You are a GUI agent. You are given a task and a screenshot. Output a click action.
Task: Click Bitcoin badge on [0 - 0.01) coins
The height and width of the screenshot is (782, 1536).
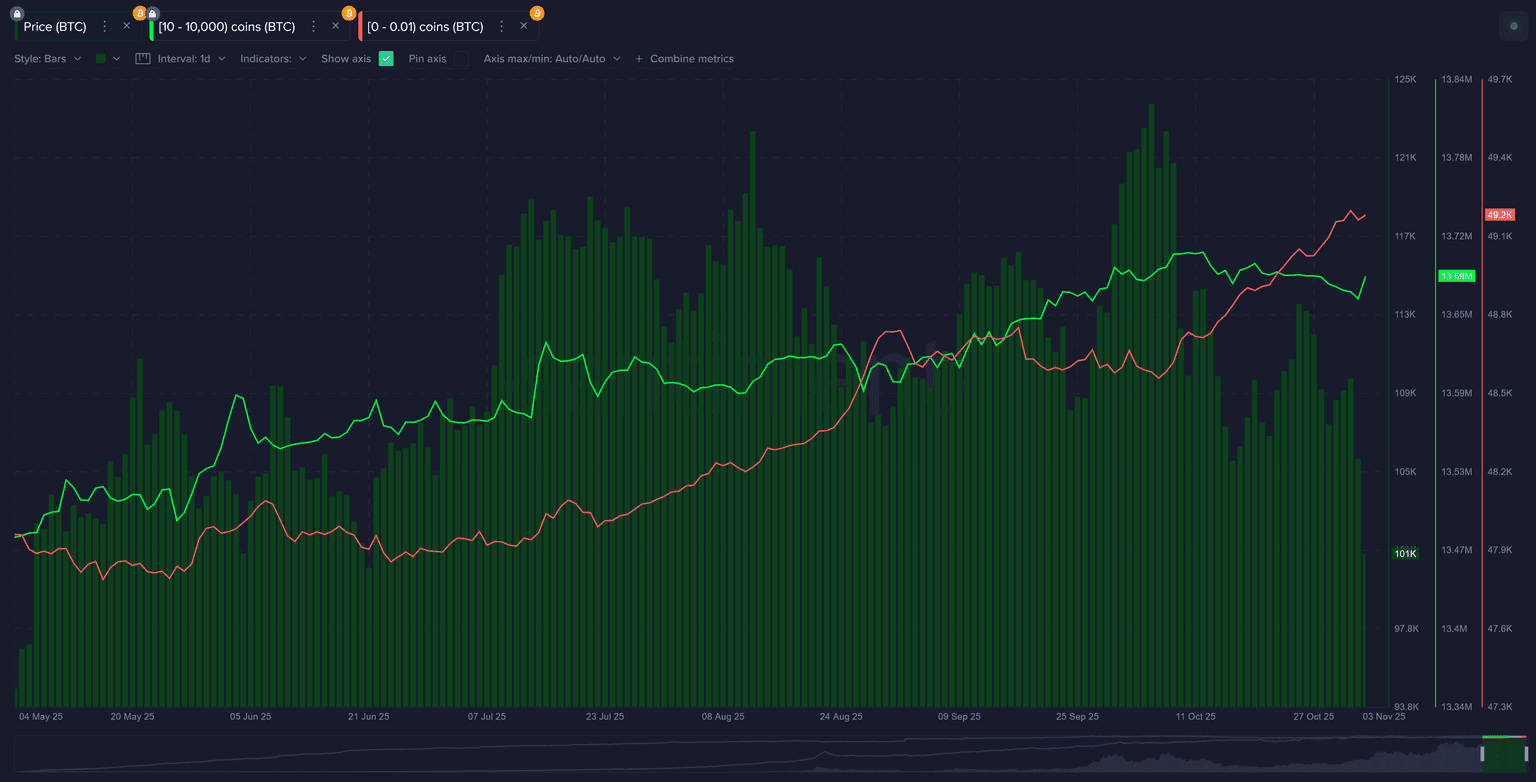coord(537,13)
